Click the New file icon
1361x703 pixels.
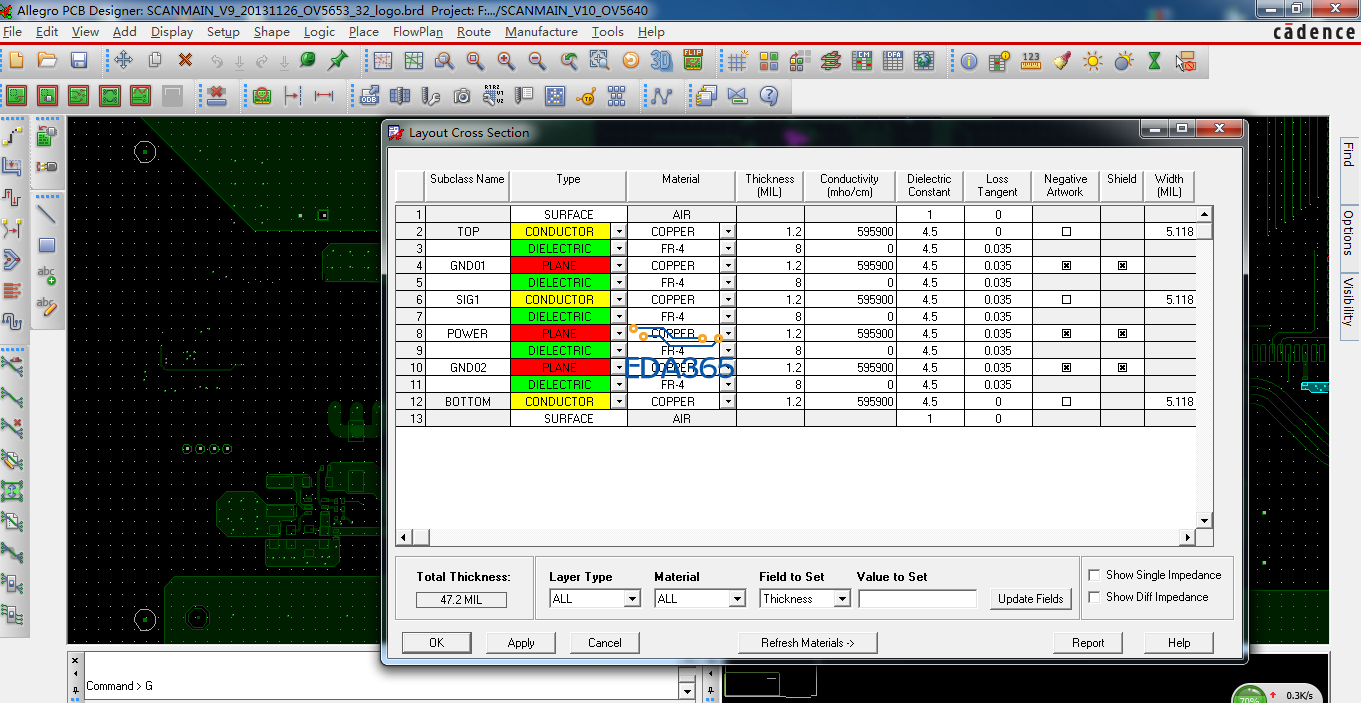(x=16, y=61)
